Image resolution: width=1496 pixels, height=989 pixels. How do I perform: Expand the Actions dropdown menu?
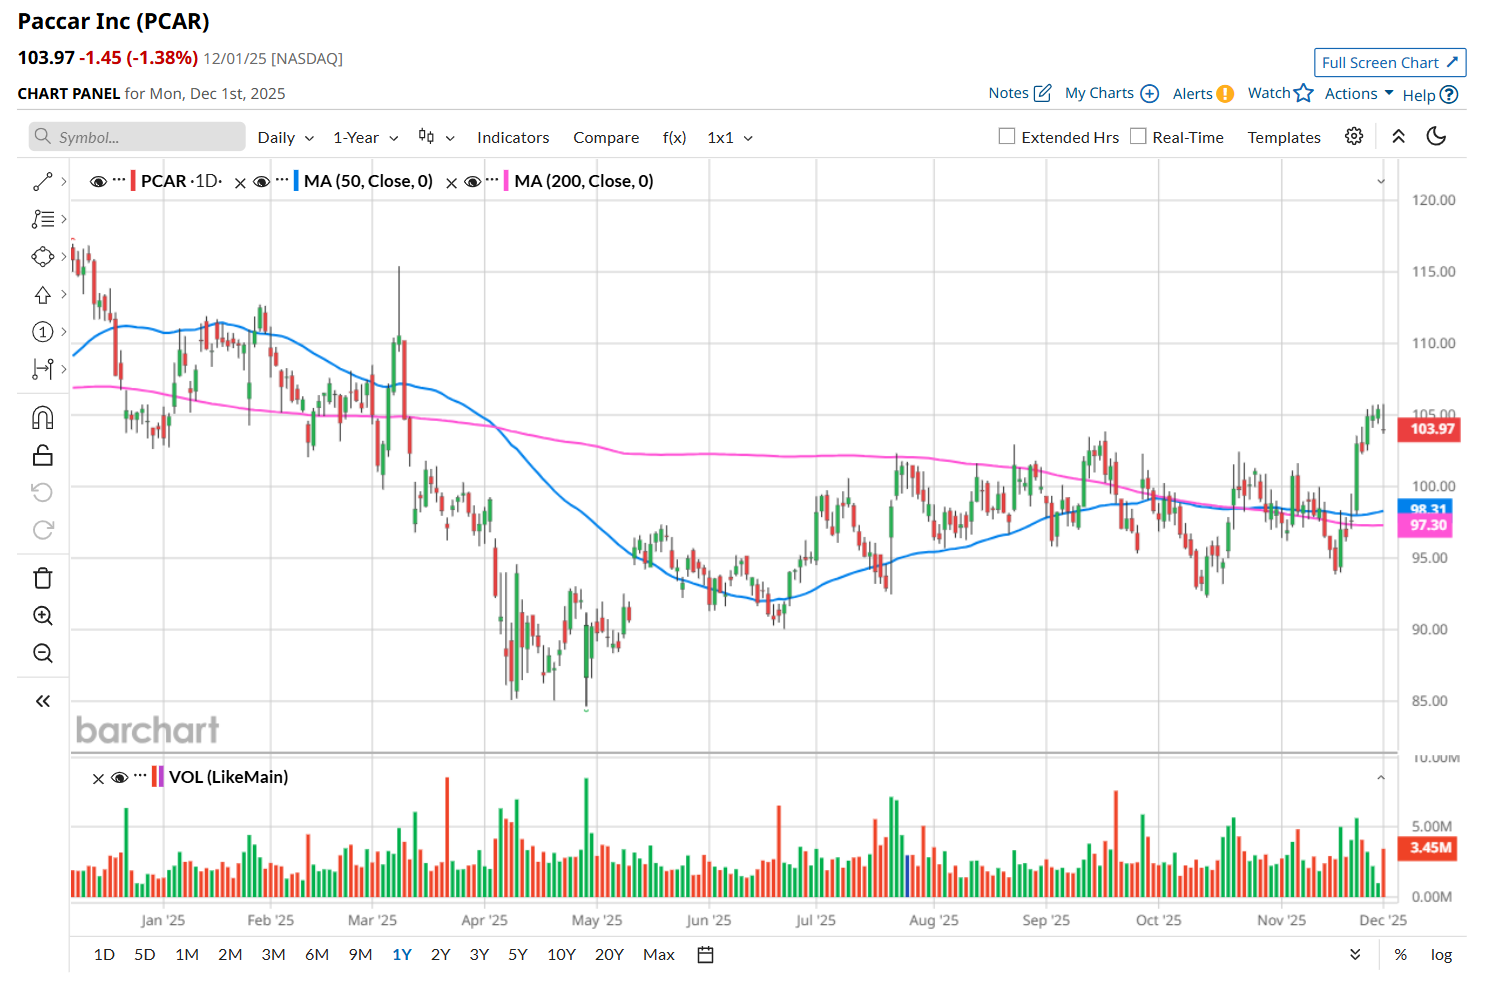coord(1358,93)
